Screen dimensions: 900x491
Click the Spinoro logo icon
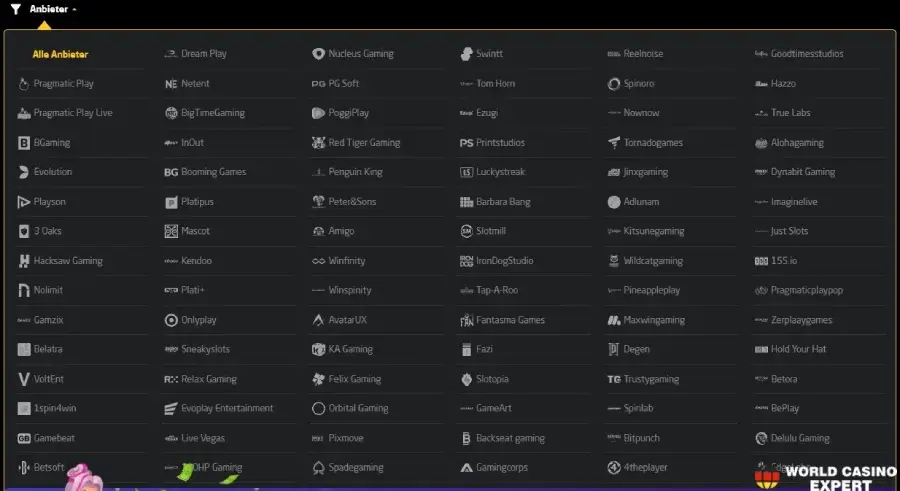[x=614, y=84]
